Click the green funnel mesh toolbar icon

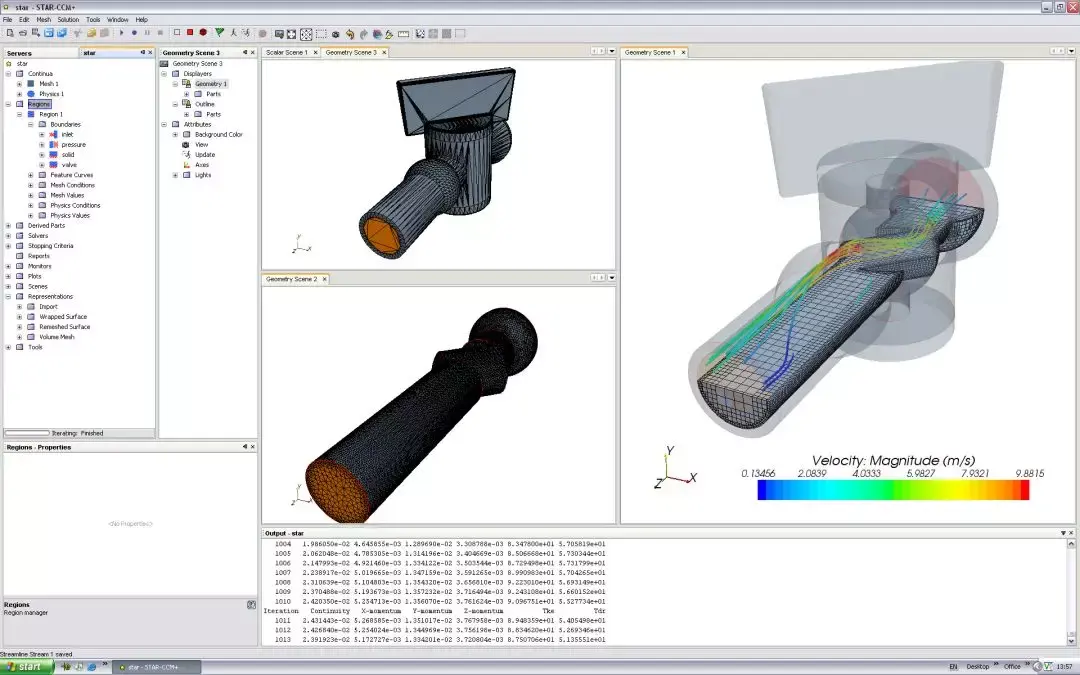point(219,32)
